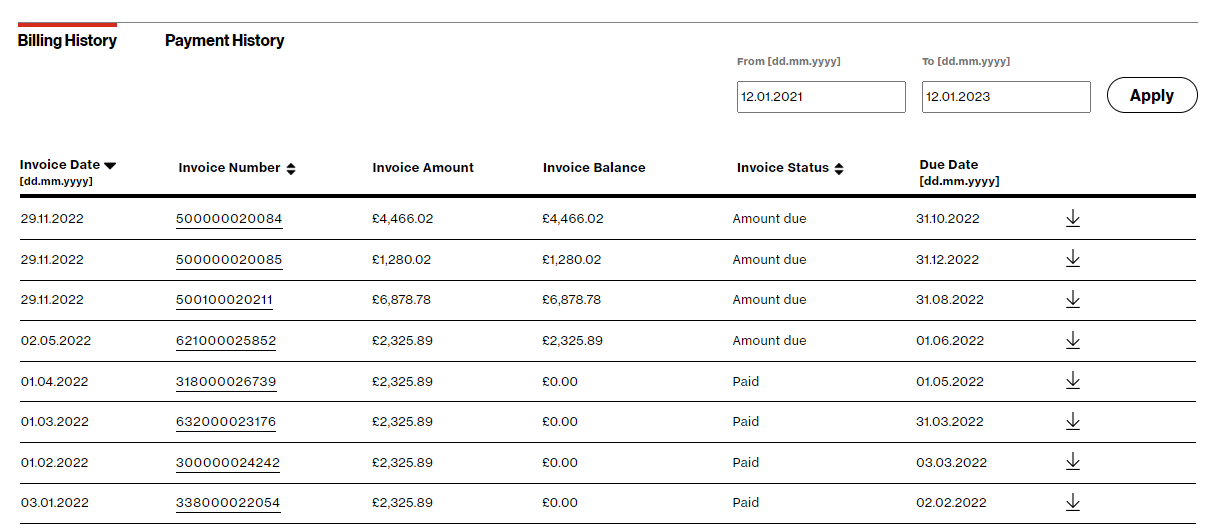Download invoice 621000025852
The width and height of the screenshot is (1210, 531).
(1073, 340)
